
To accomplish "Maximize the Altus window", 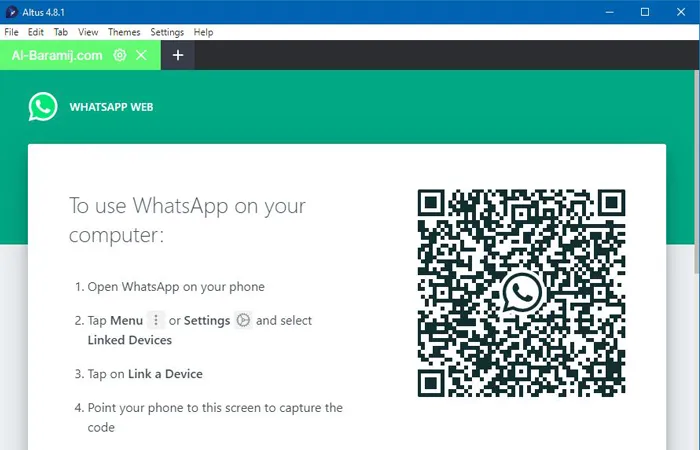I will [645, 12].
